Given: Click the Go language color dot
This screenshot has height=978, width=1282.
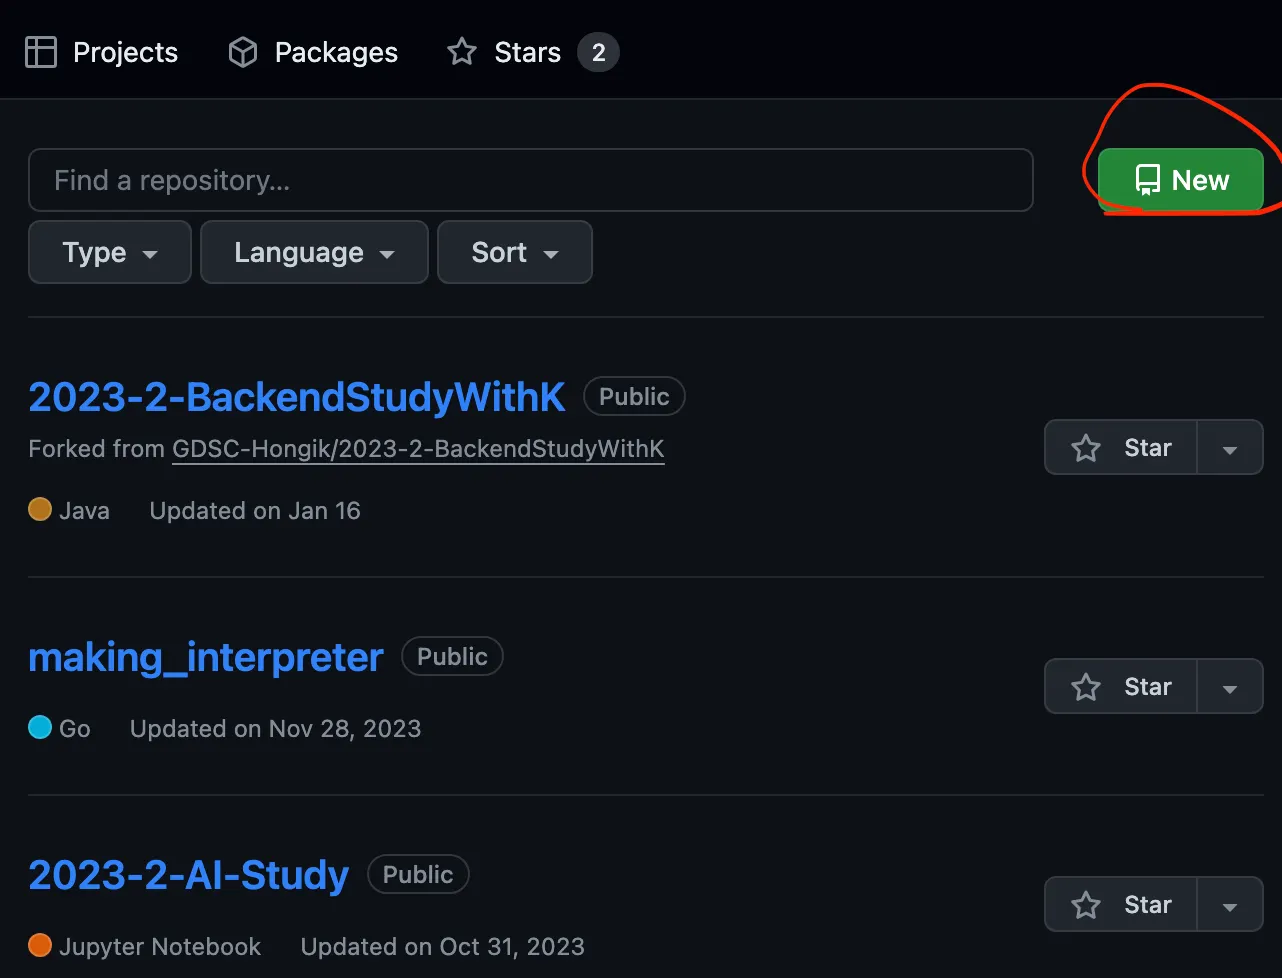Looking at the screenshot, I should [40, 728].
